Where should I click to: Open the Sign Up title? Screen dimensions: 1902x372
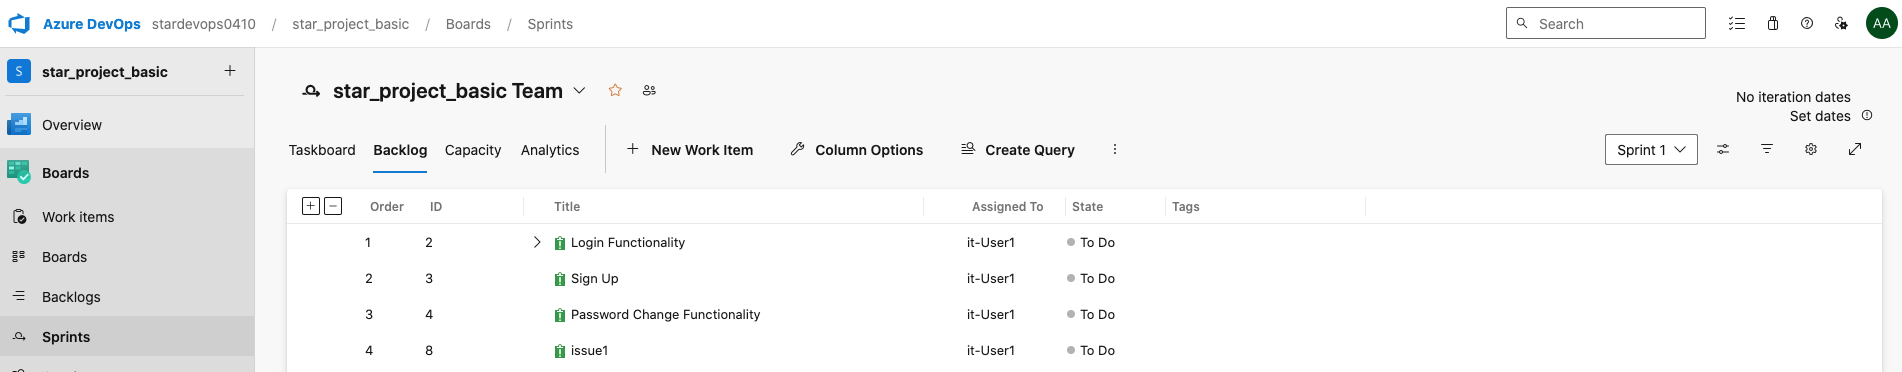(x=595, y=279)
